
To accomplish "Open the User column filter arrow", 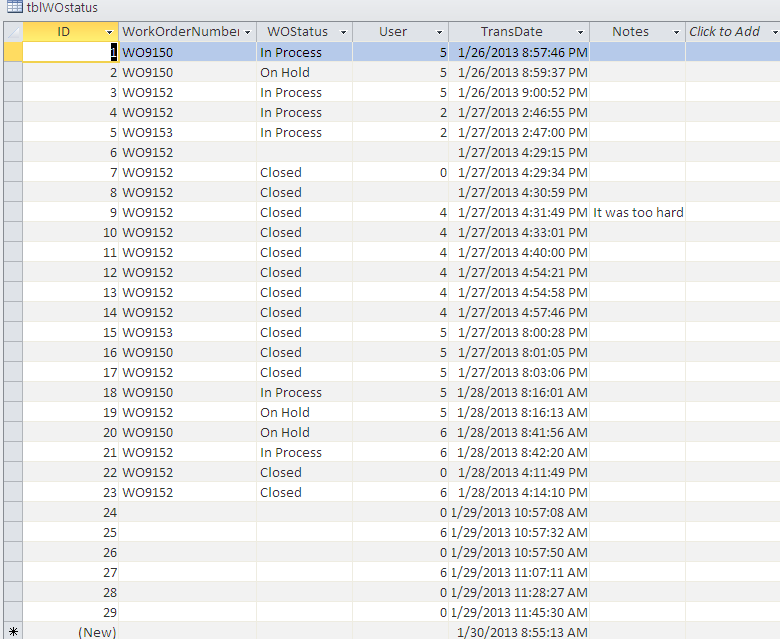I will pyautogui.click(x=439, y=32).
